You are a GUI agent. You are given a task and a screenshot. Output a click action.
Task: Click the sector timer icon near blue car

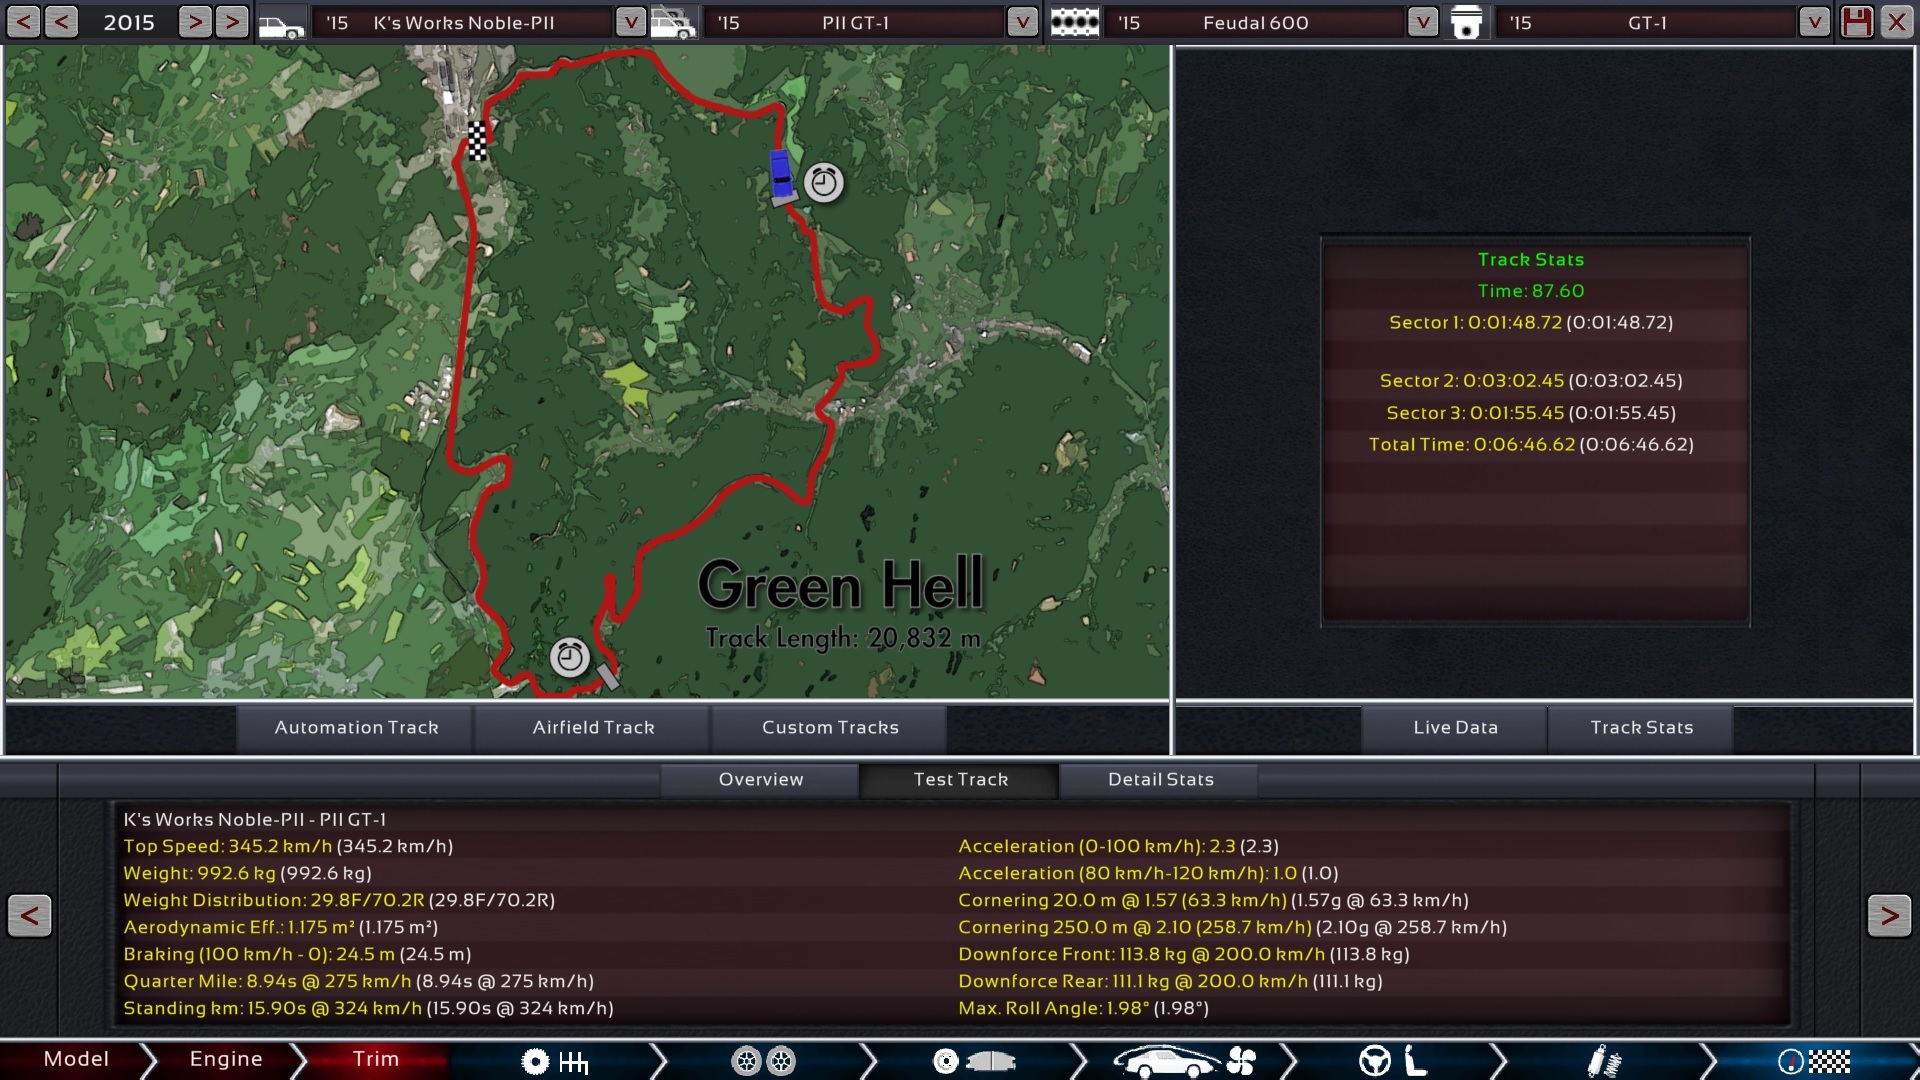[824, 183]
